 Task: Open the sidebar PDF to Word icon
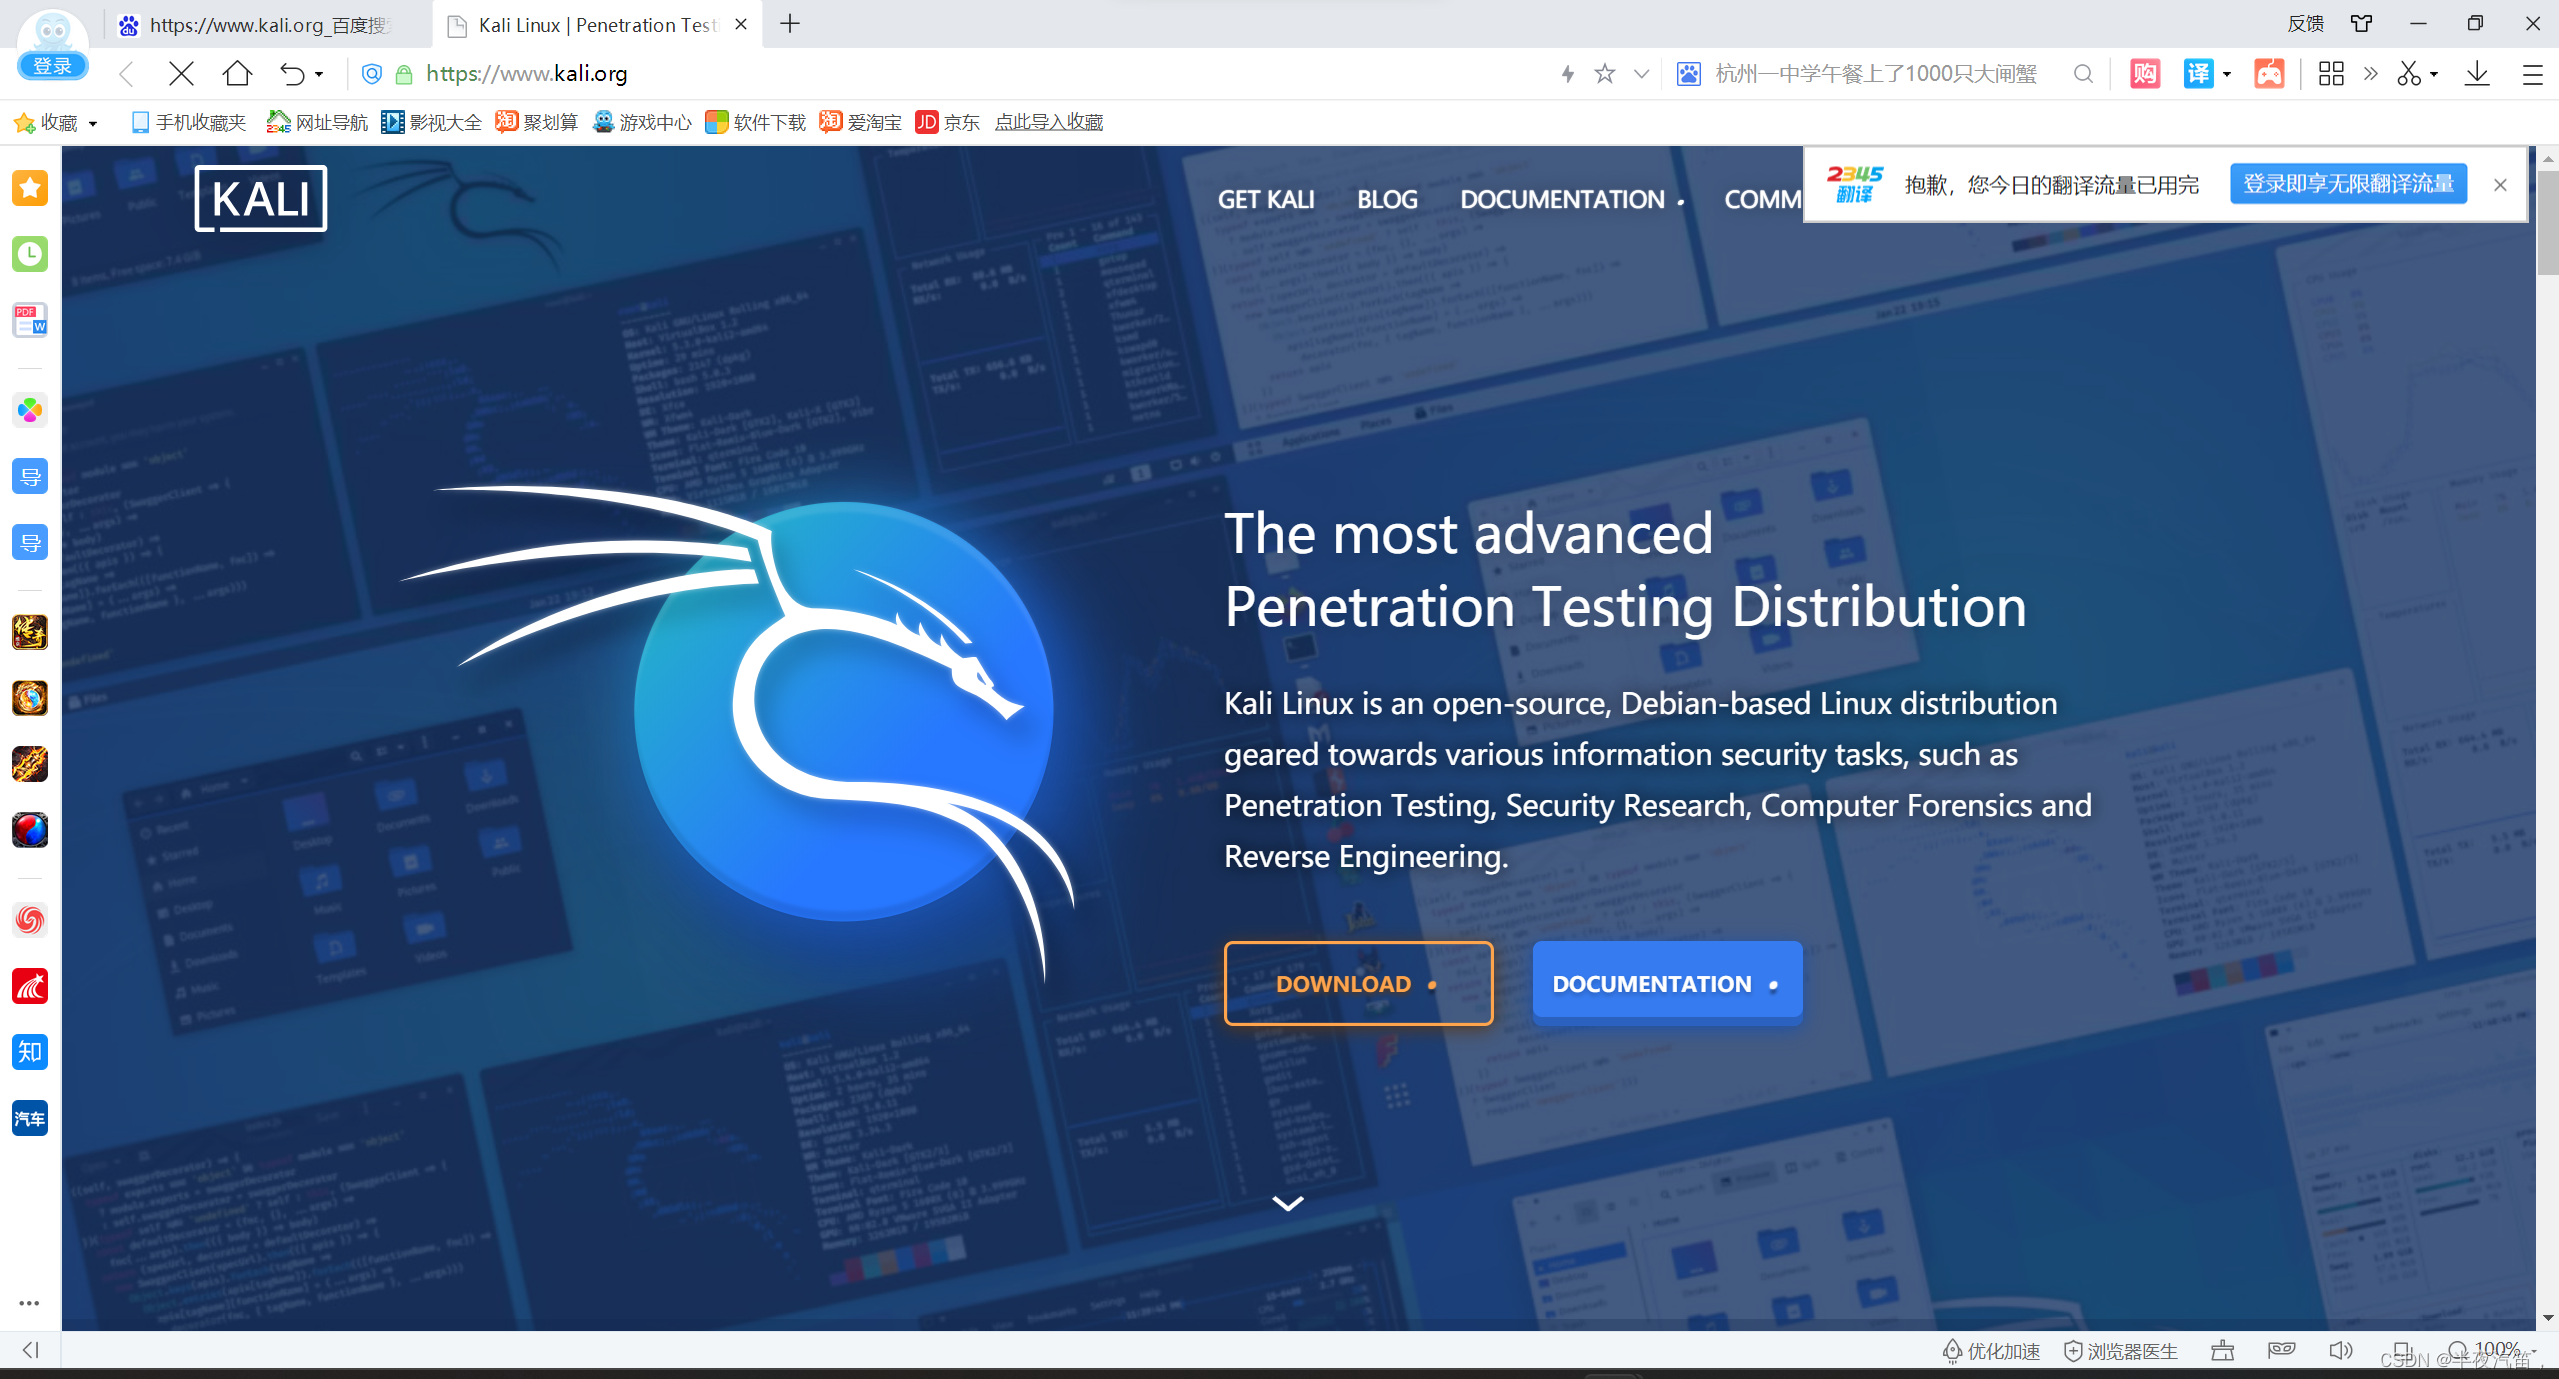(30, 320)
